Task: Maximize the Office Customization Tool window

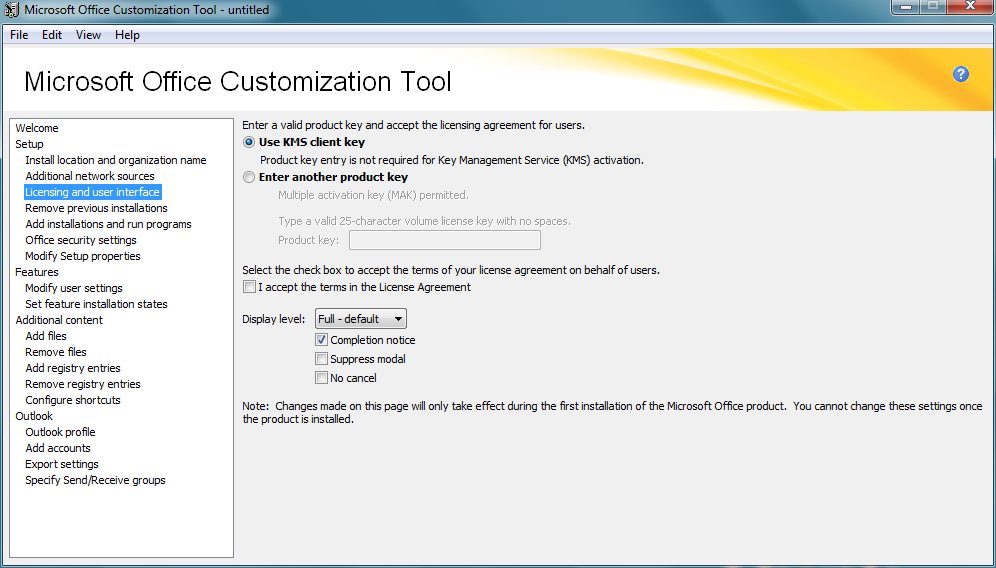Action: [x=932, y=6]
